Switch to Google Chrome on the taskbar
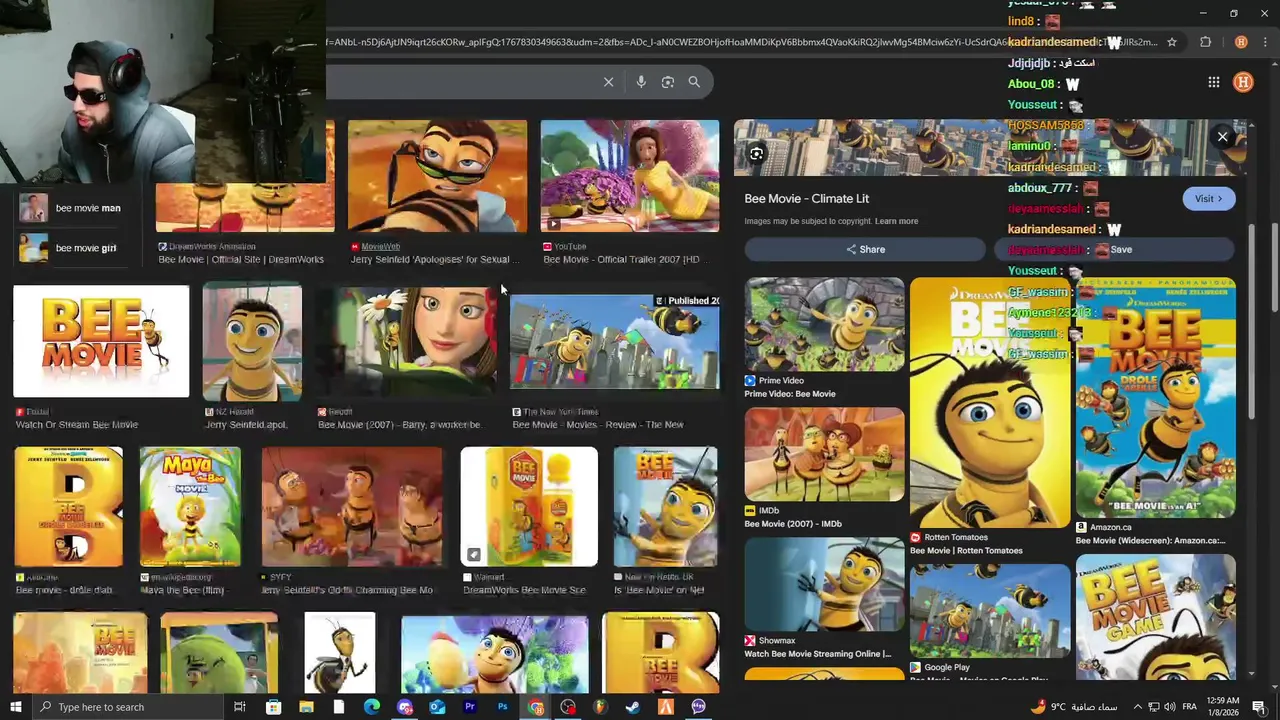 point(536,707)
